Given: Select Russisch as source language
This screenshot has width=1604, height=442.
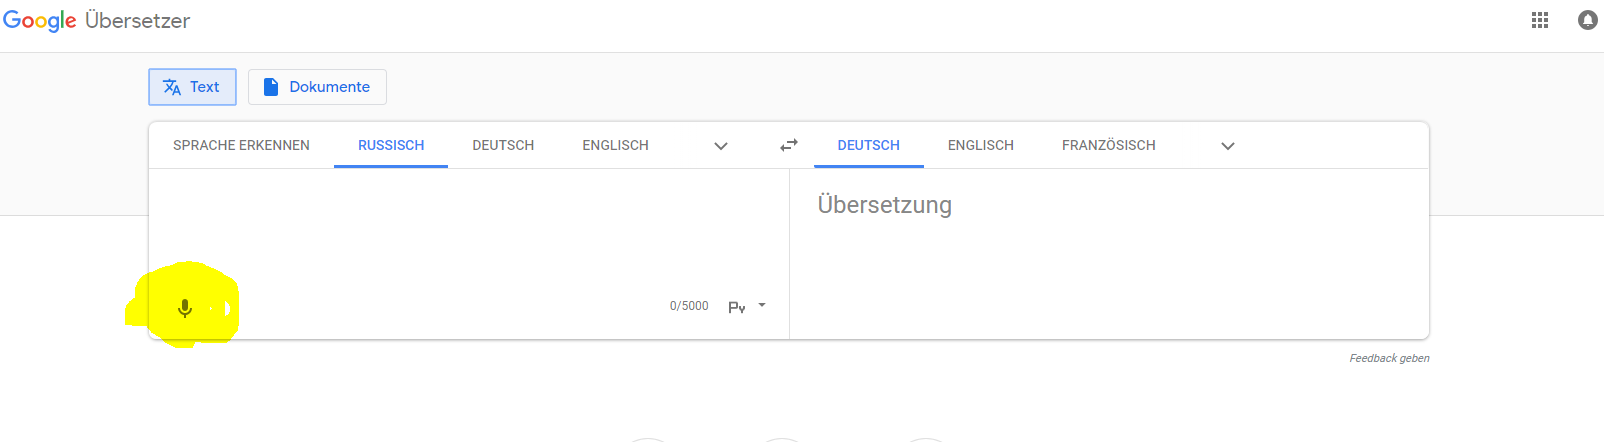Looking at the screenshot, I should click(391, 145).
